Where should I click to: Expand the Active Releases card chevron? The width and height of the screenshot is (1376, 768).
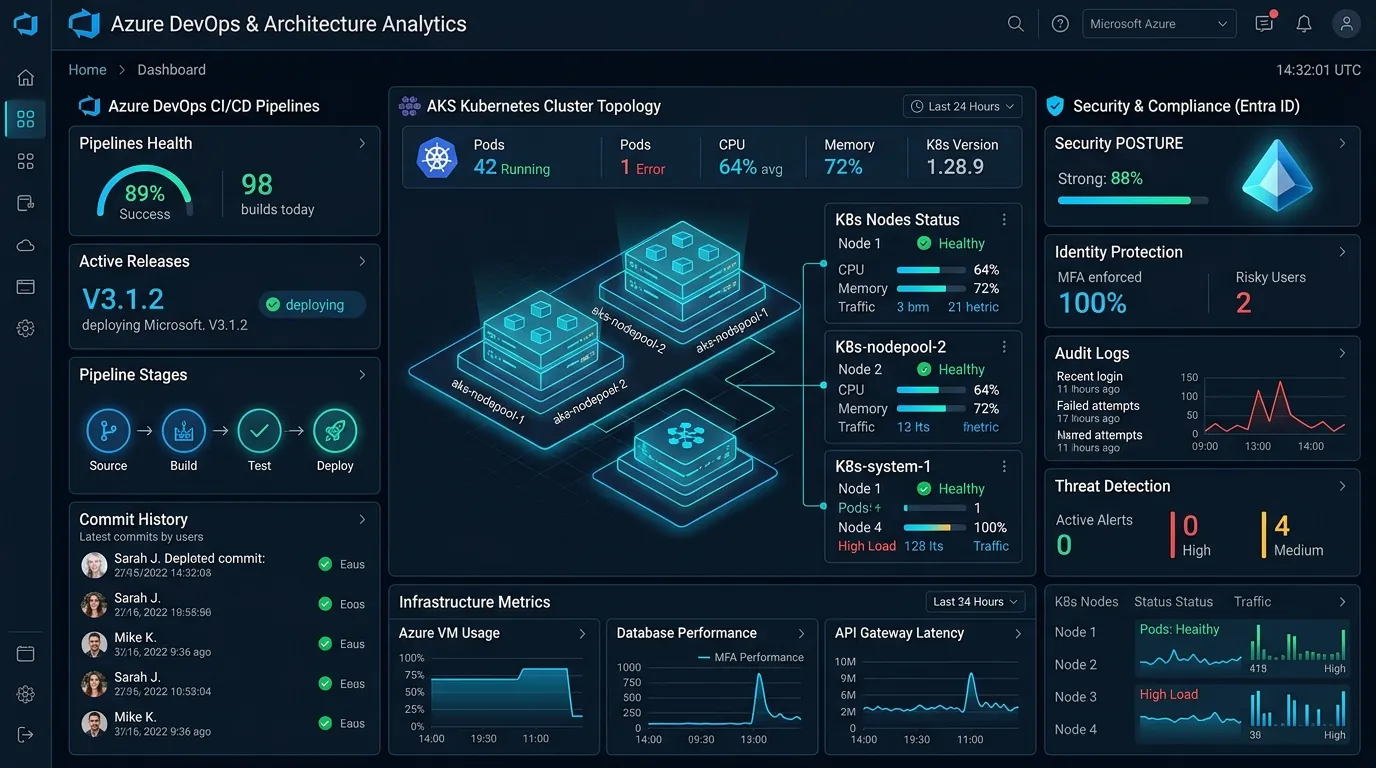pyautogui.click(x=362, y=261)
